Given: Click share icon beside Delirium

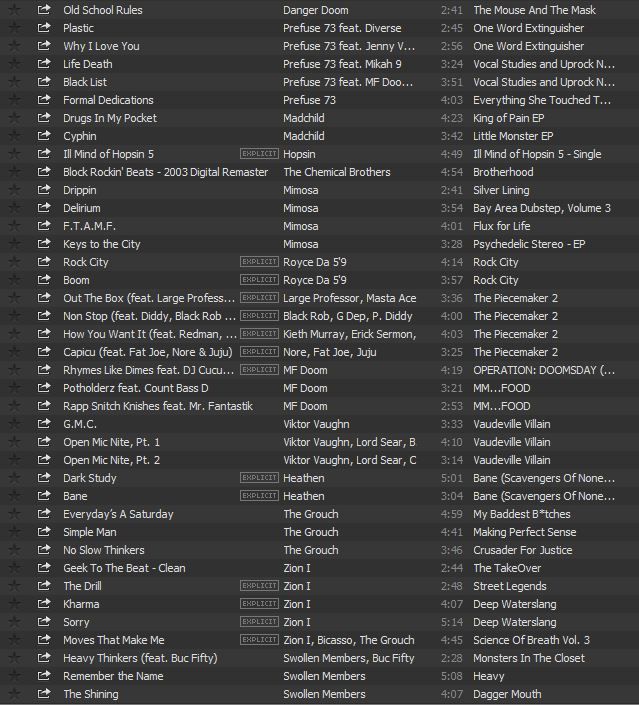Looking at the screenshot, I should (x=43, y=208).
